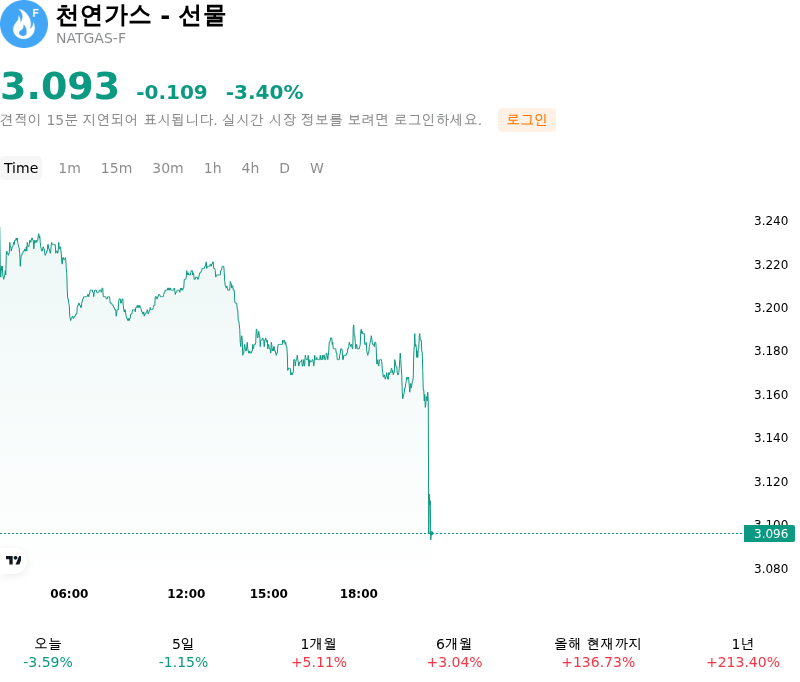Select the 5일 performance range
This screenshot has height=682, width=800.
click(x=183, y=653)
